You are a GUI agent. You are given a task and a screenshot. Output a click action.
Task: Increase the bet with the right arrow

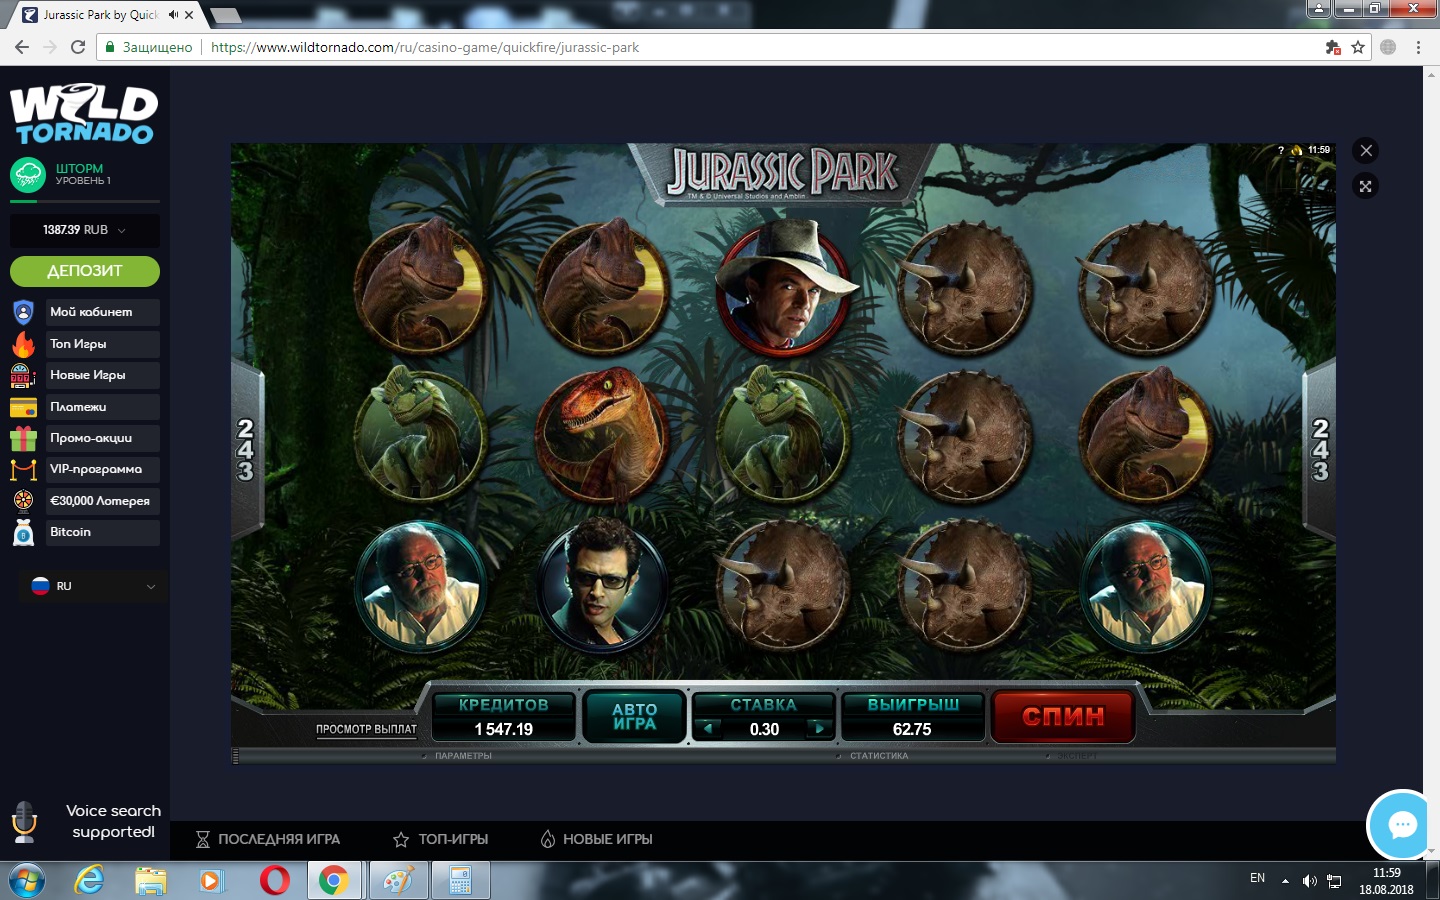pyautogui.click(x=820, y=729)
